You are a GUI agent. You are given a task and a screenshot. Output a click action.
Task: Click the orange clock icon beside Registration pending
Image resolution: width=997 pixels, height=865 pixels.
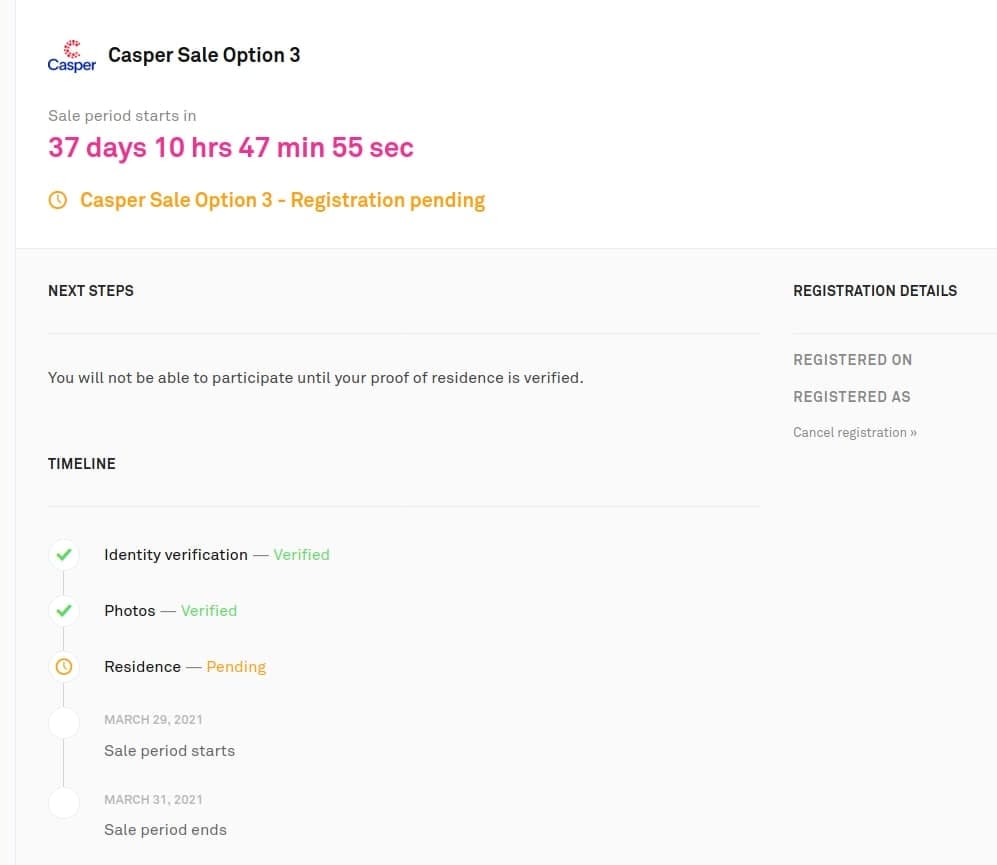point(58,200)
